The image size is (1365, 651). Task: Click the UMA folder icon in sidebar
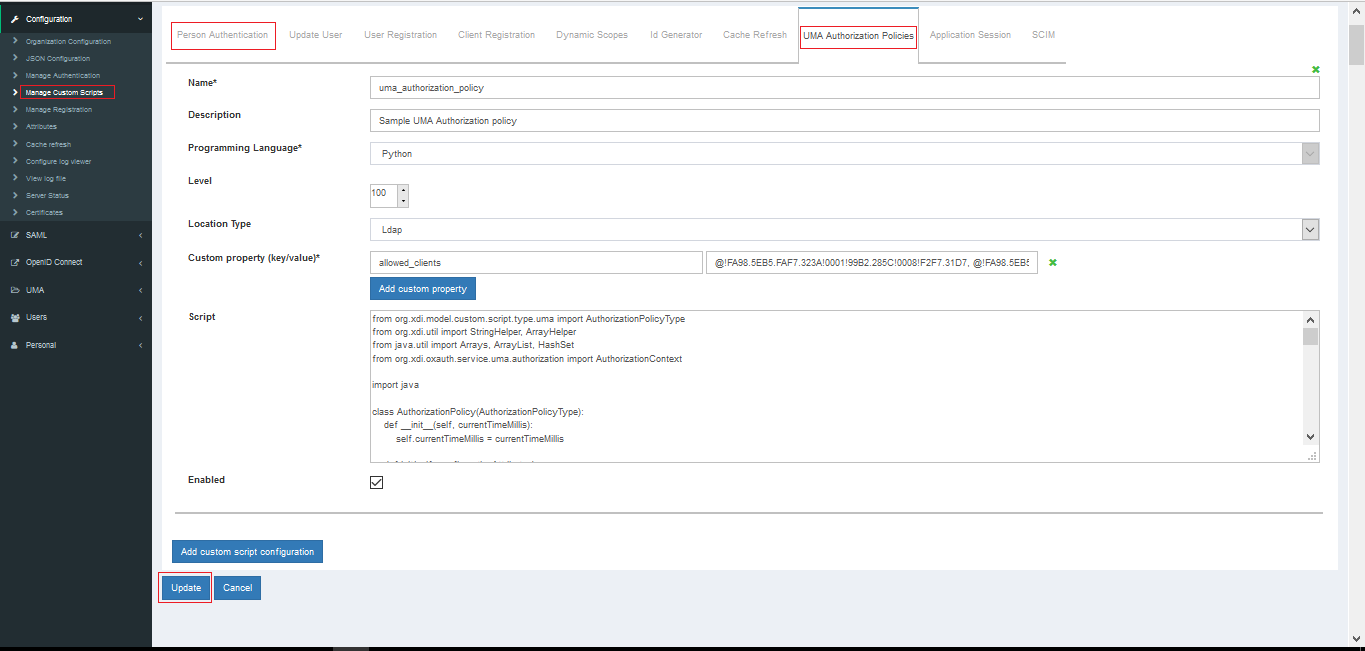pos(15,290)
